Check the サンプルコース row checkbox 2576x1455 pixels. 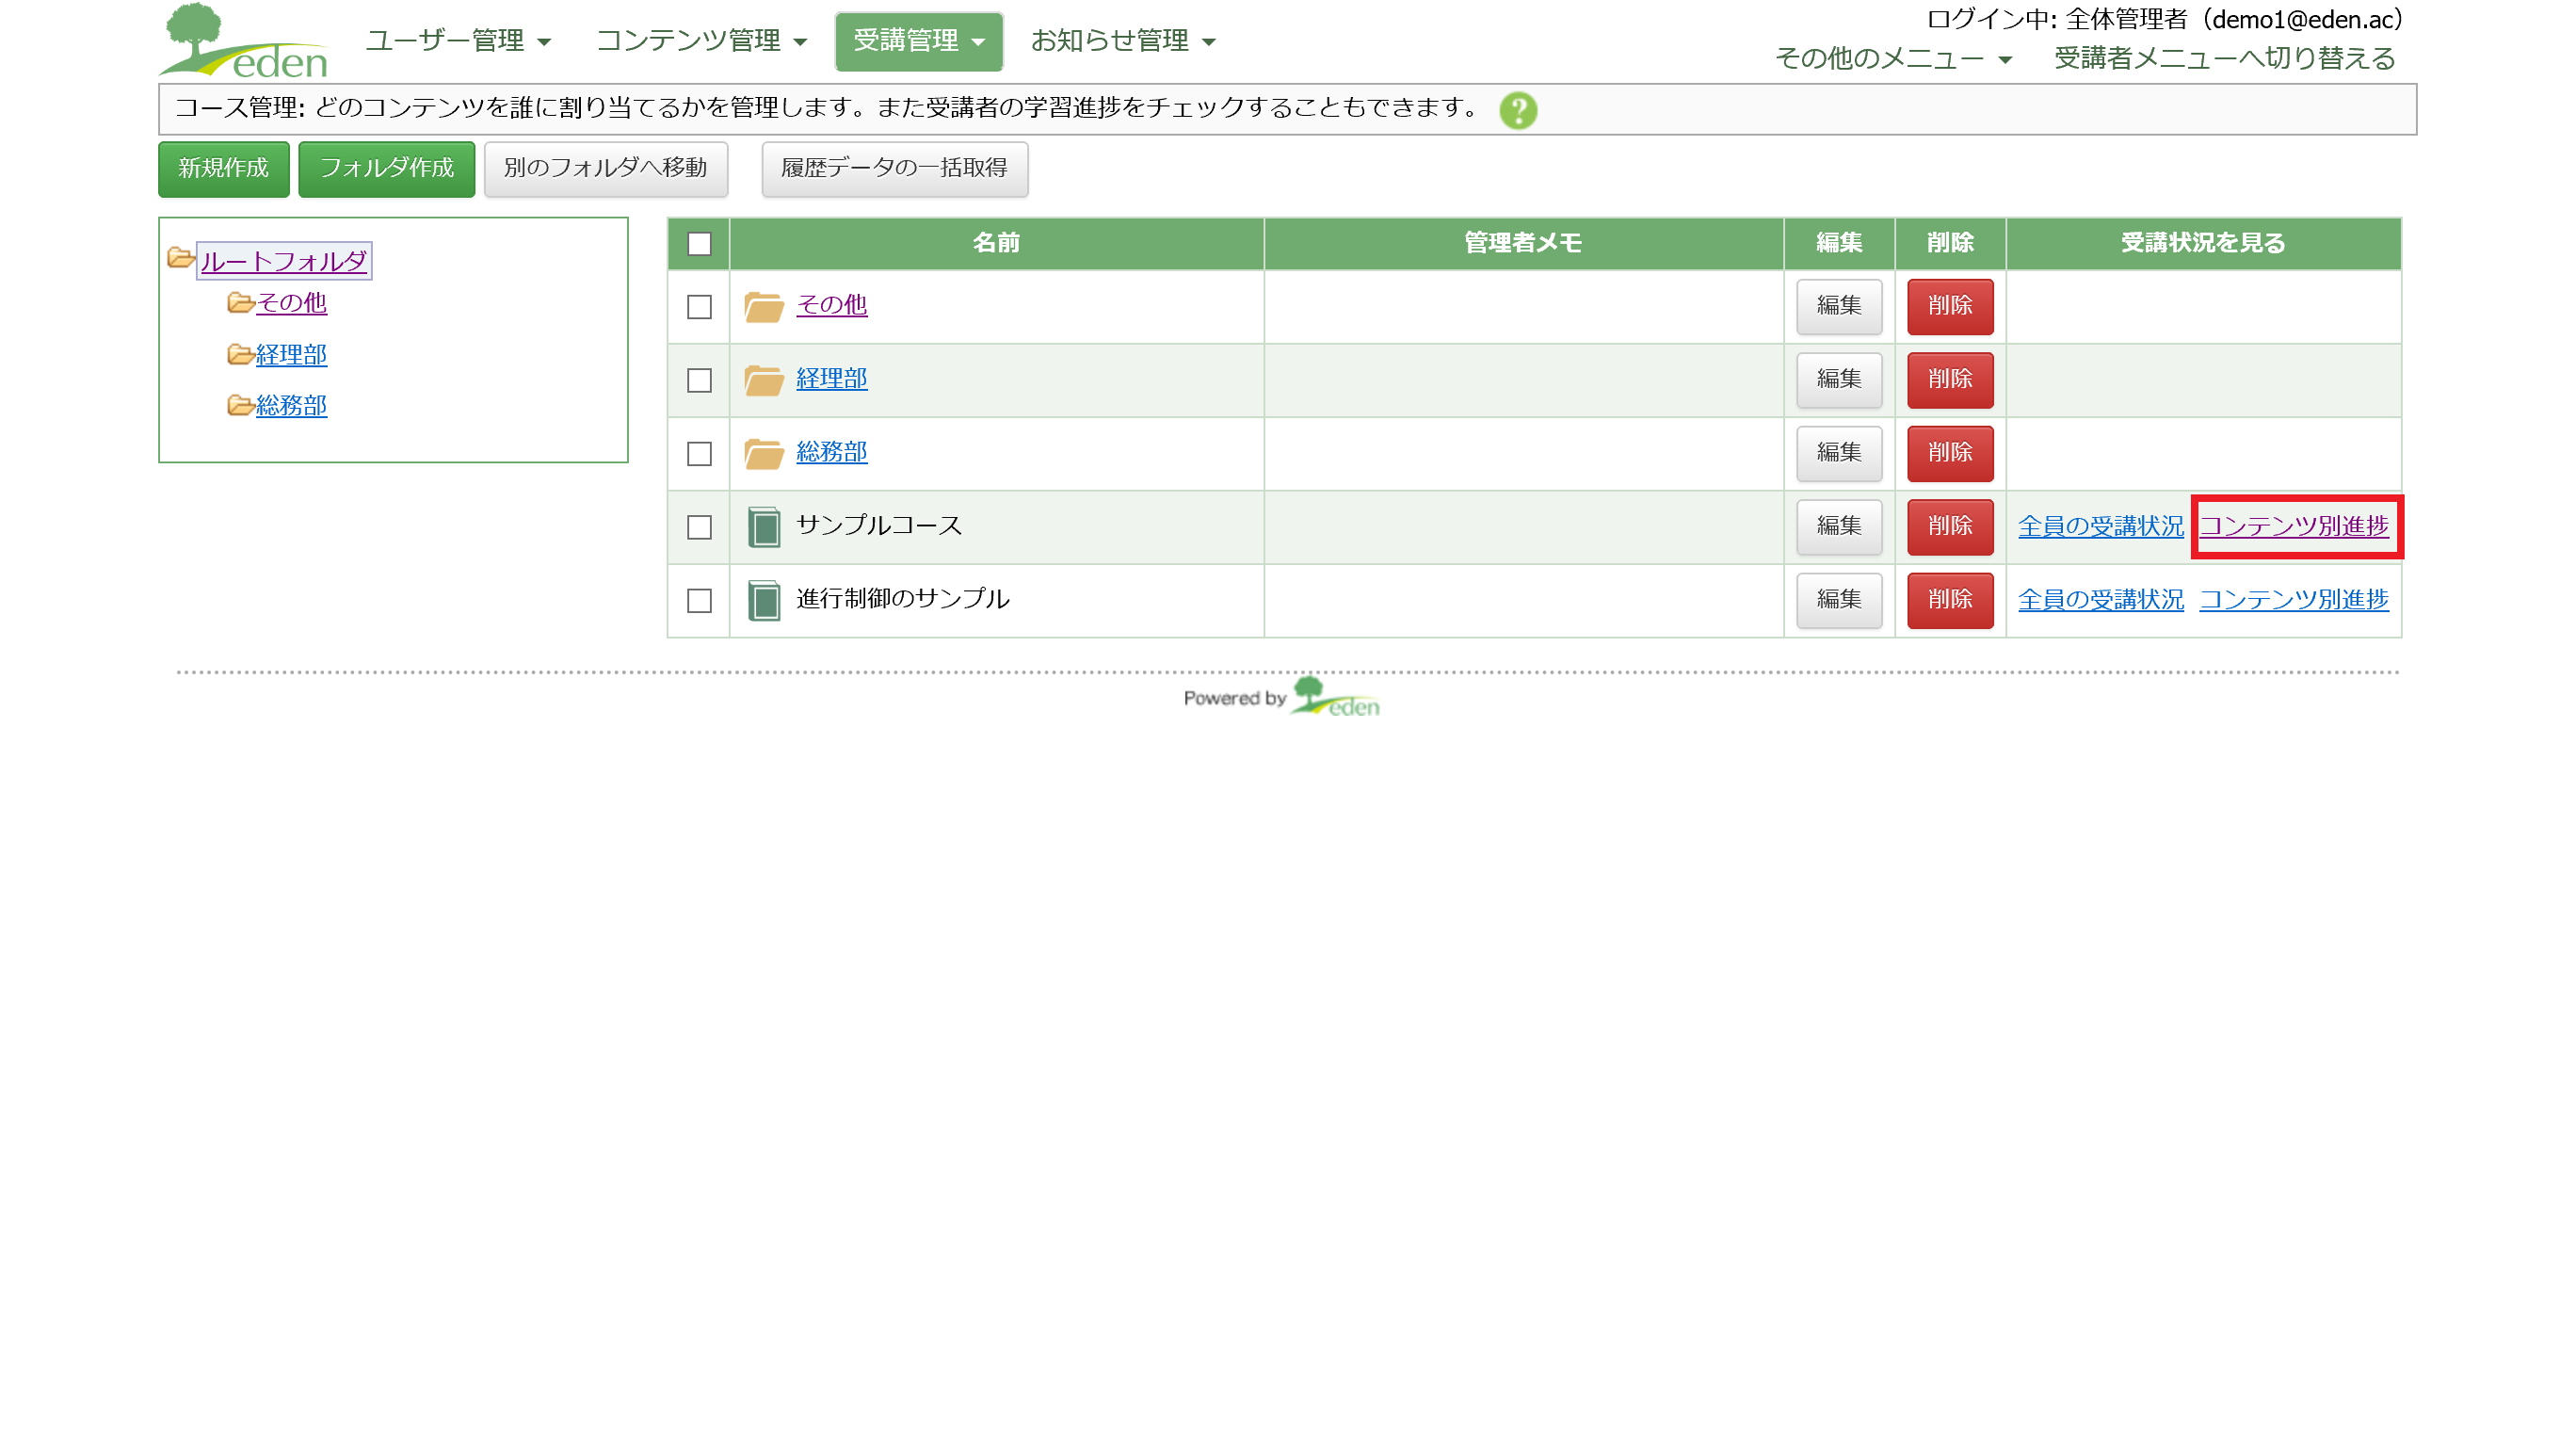tap(699, 527)
